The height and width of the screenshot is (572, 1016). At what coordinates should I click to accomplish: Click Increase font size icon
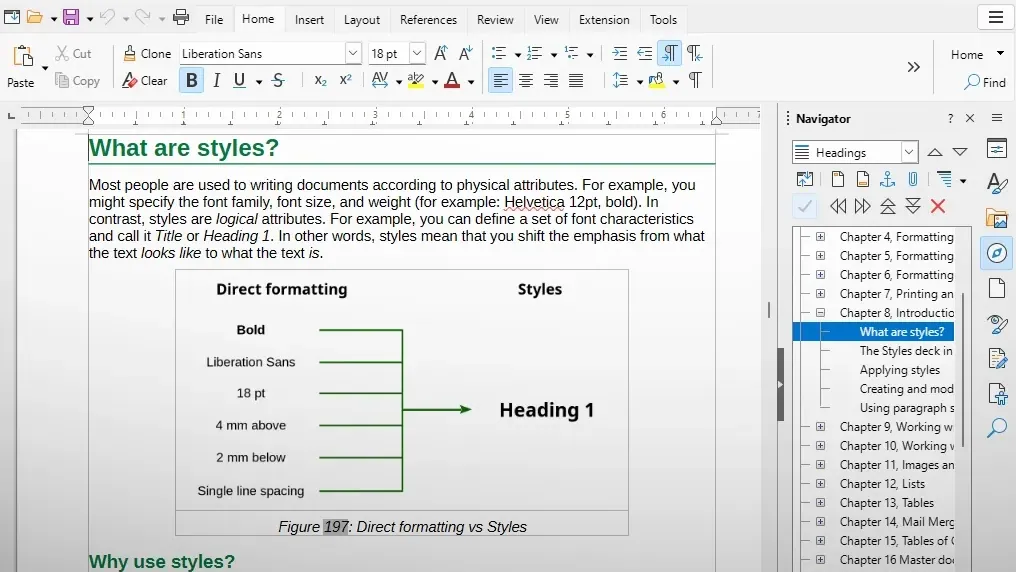click(x=441, y=53)
